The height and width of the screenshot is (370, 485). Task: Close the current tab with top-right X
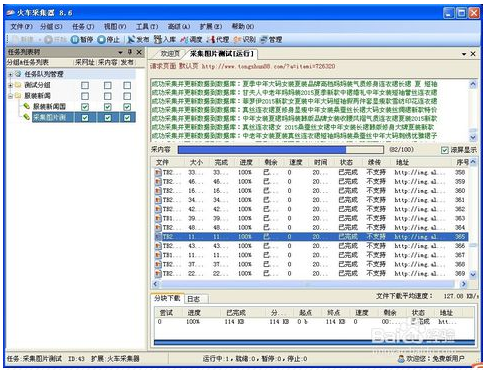473,54
